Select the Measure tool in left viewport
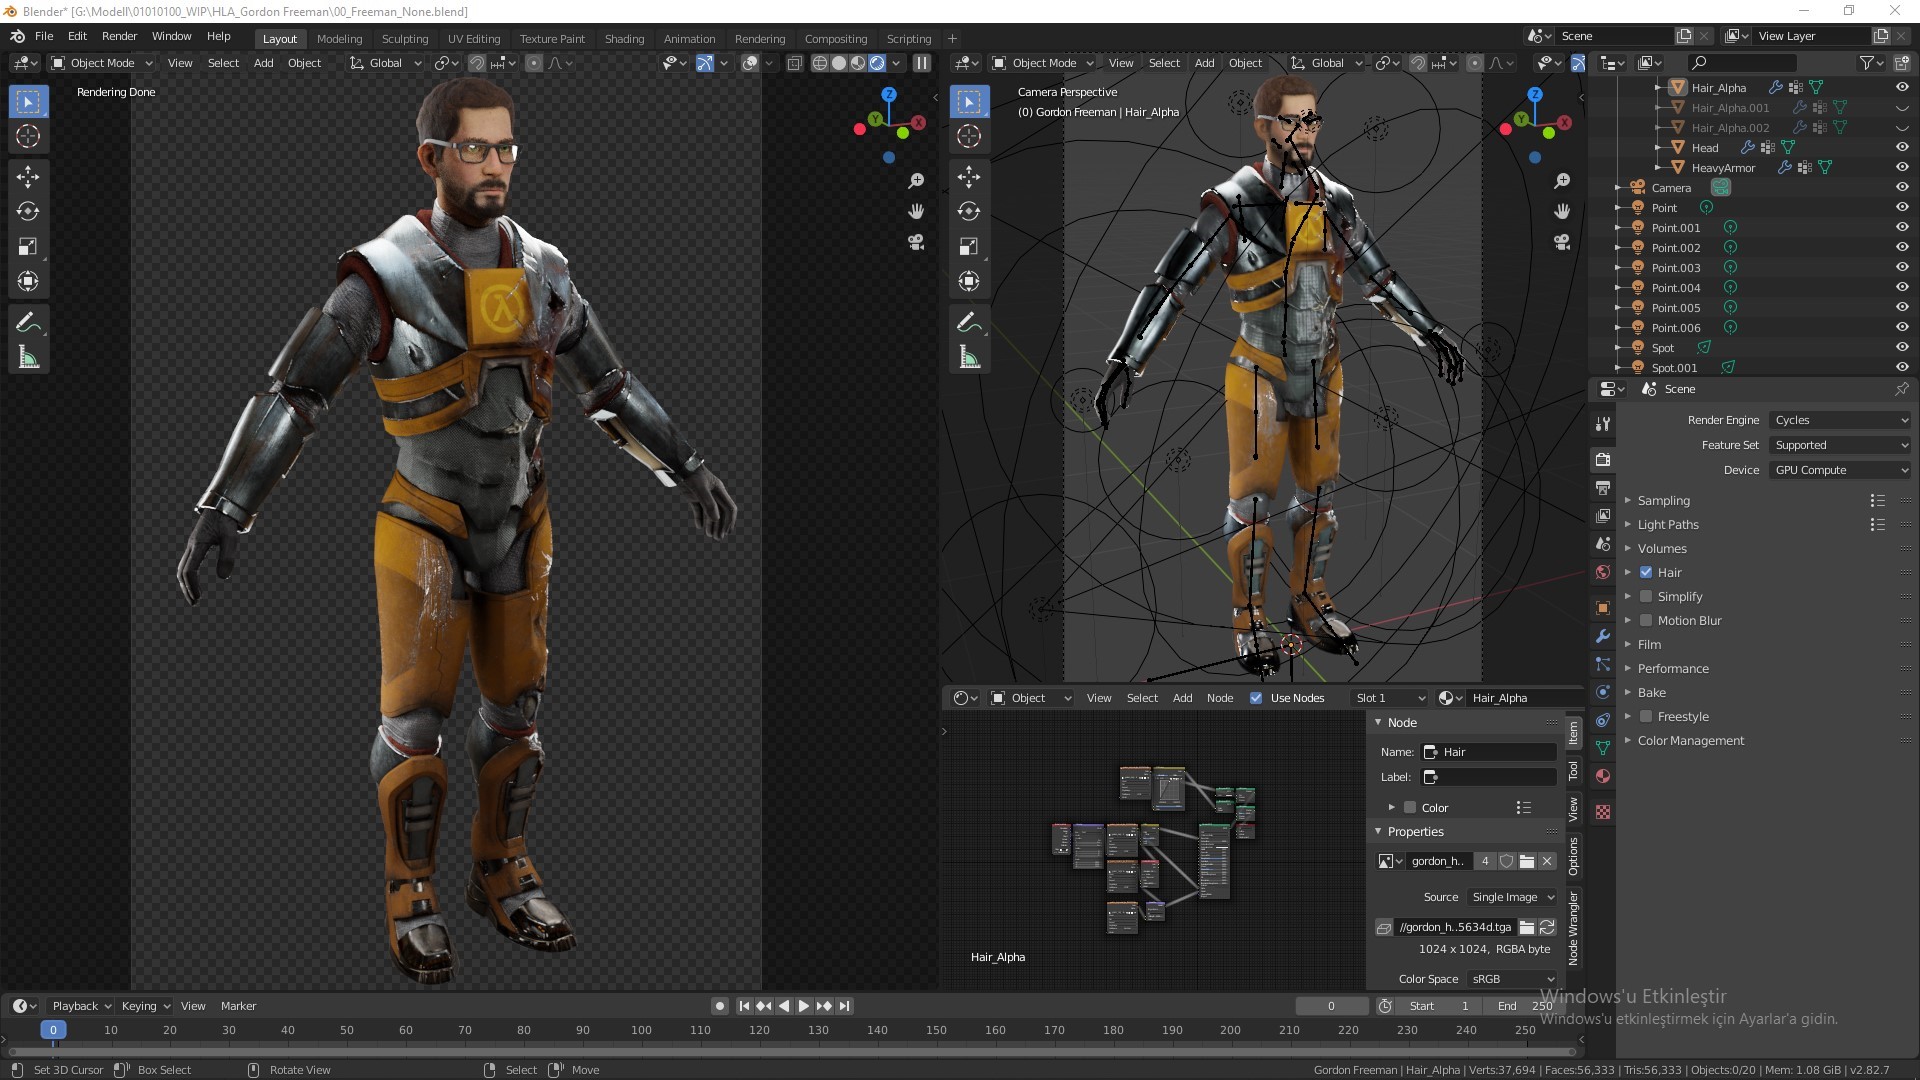1920x1080 pixels. tap(28, 357)
